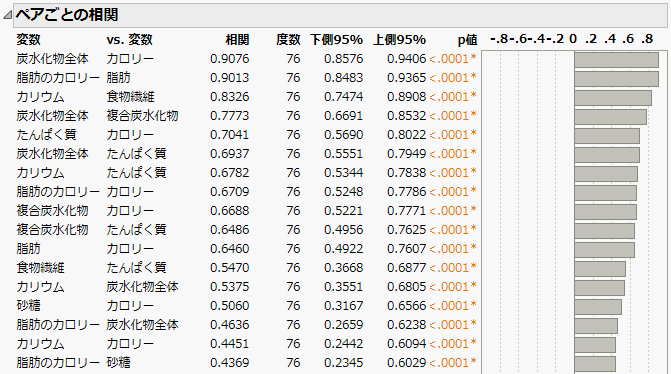
Task: Click lower 95% value 0.6691
Action: (343, 116)
